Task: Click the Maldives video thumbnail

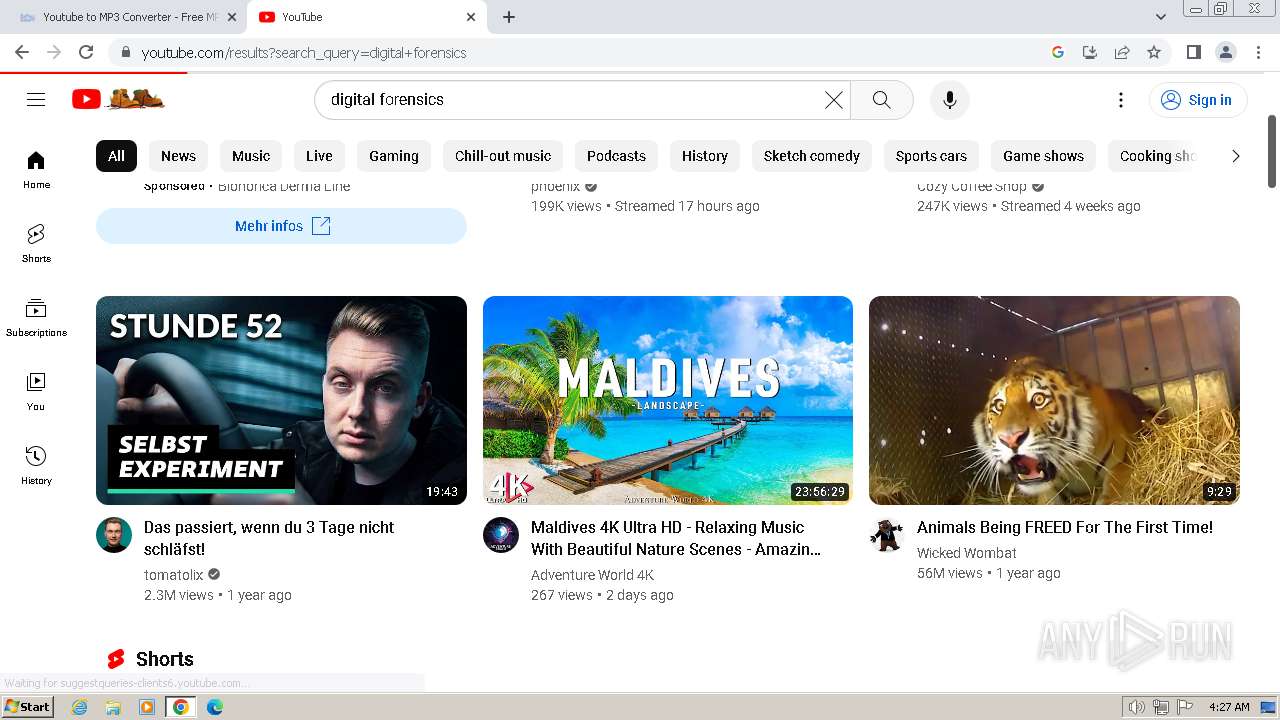Action: point(668,400)
